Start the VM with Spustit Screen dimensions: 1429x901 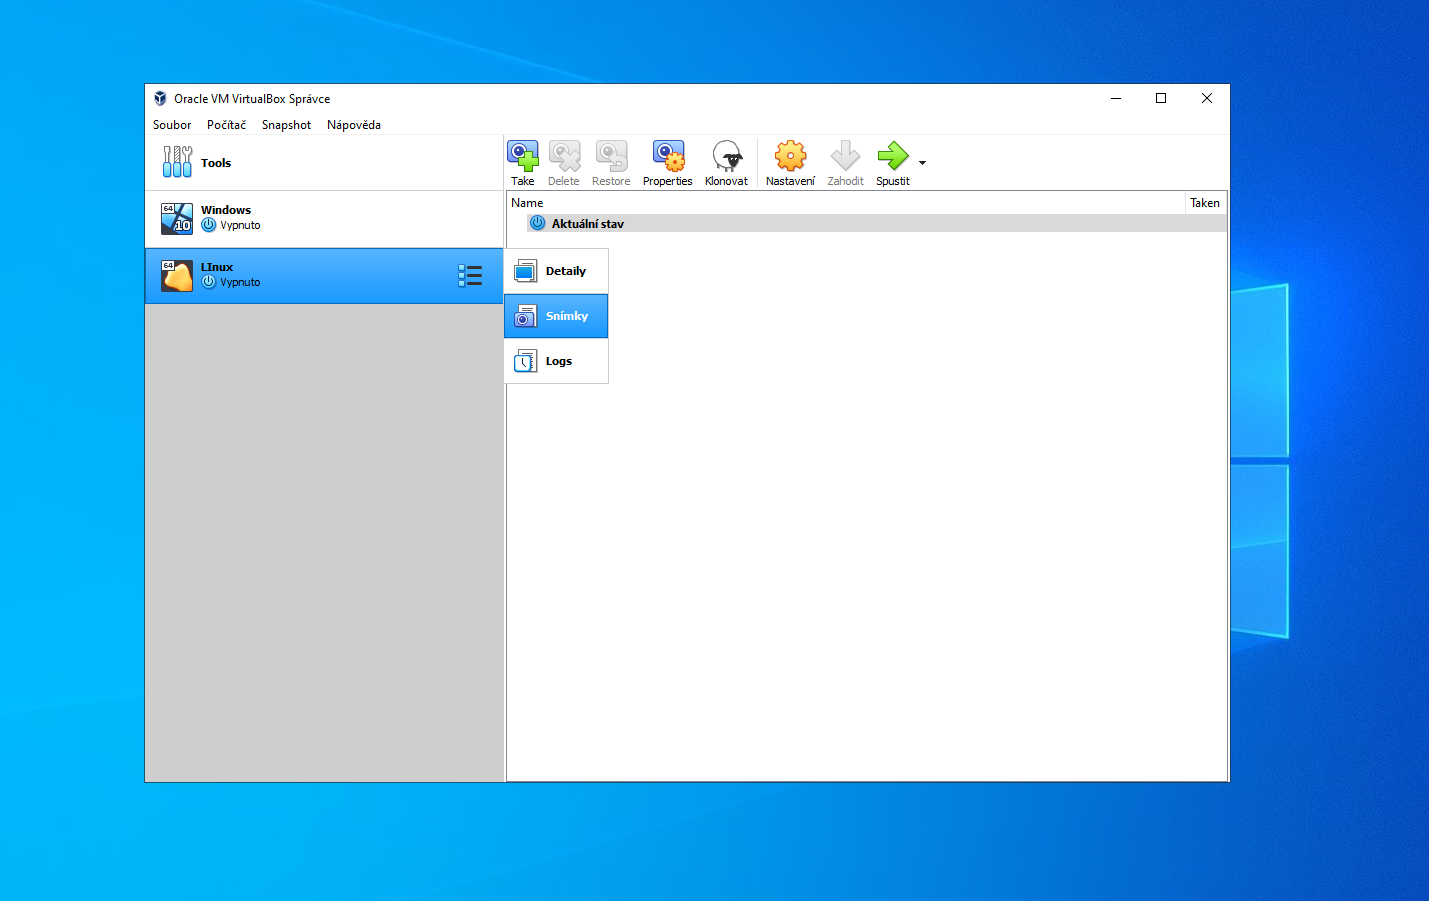click(893, 163)
